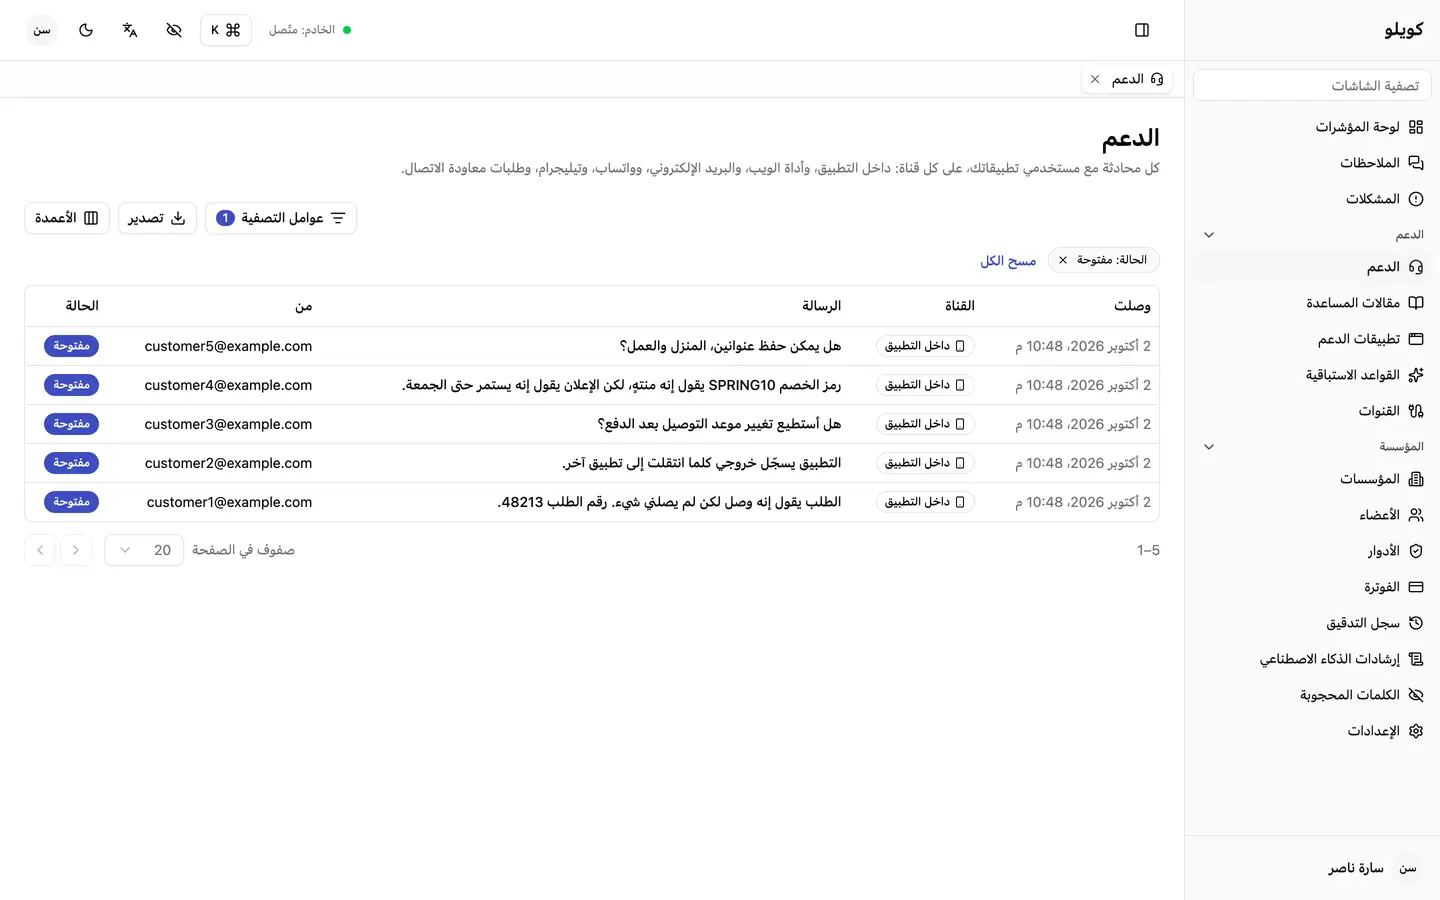1440x900 pixels.
Task: Click the مسح الكل link
Action: click(x=1008, y=261)
